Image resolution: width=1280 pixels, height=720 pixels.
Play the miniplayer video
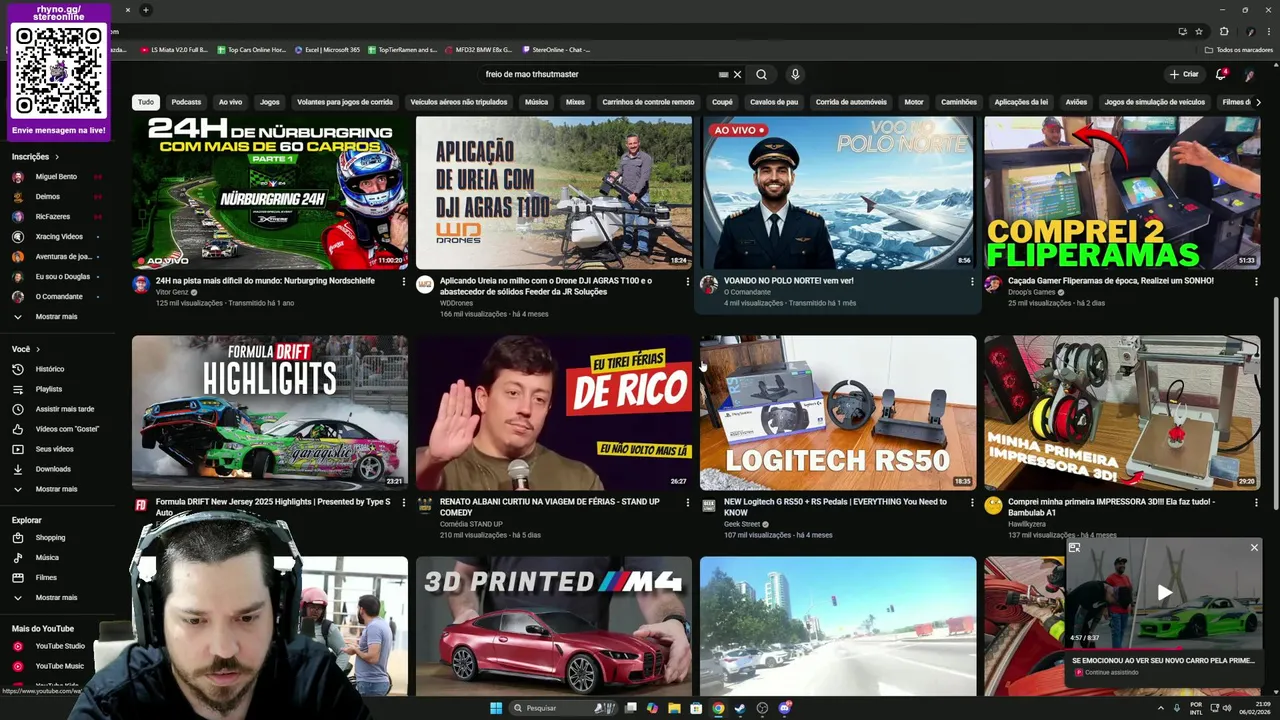click(x=1164, y=592)
